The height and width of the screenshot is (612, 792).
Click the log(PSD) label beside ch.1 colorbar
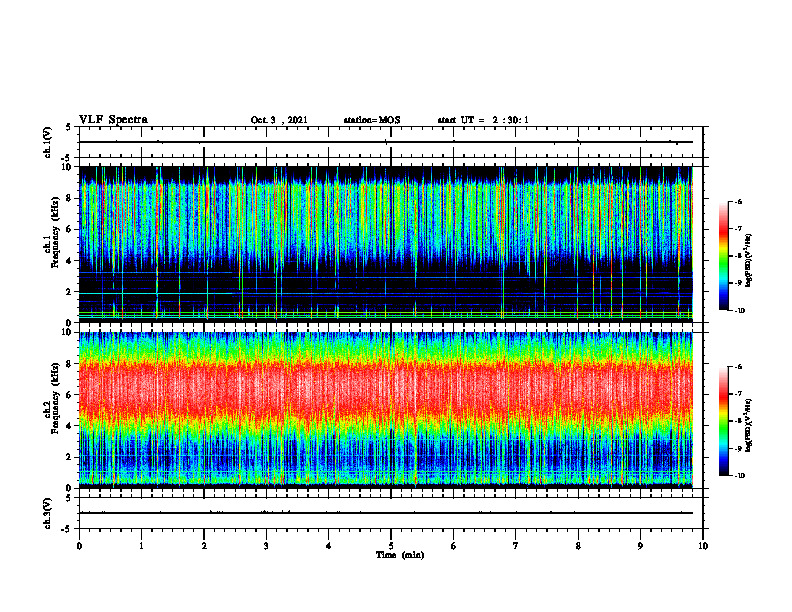[x=748, y=261]
